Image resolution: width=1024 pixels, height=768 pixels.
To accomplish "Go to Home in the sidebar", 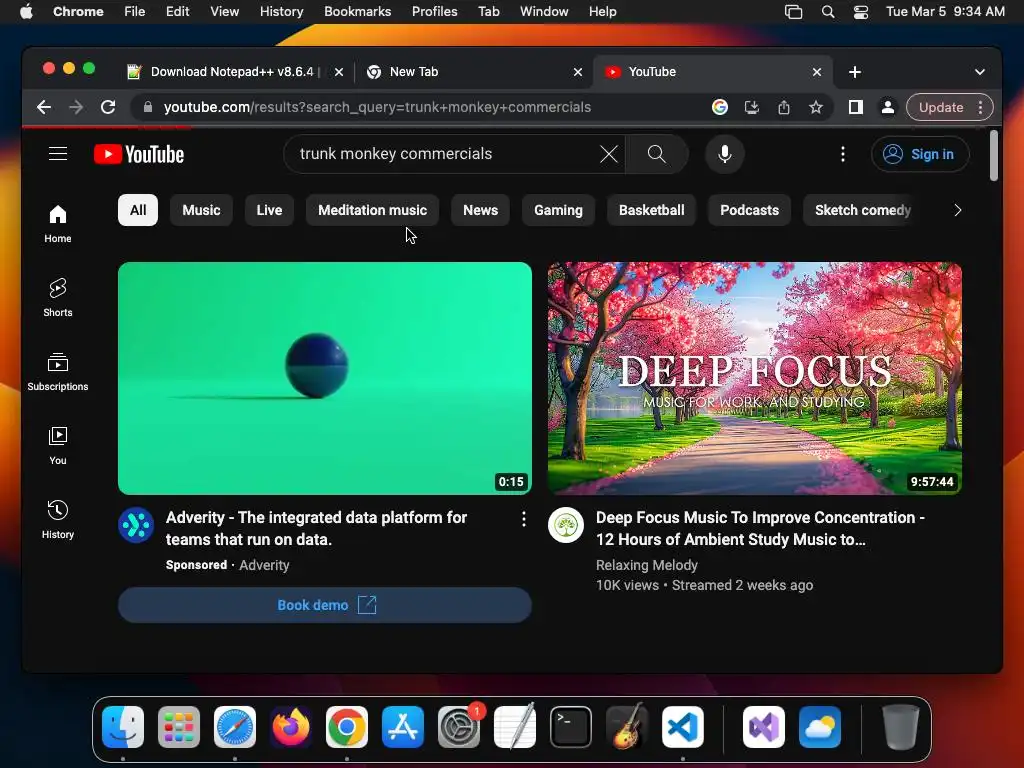I will tap(58, 224).
